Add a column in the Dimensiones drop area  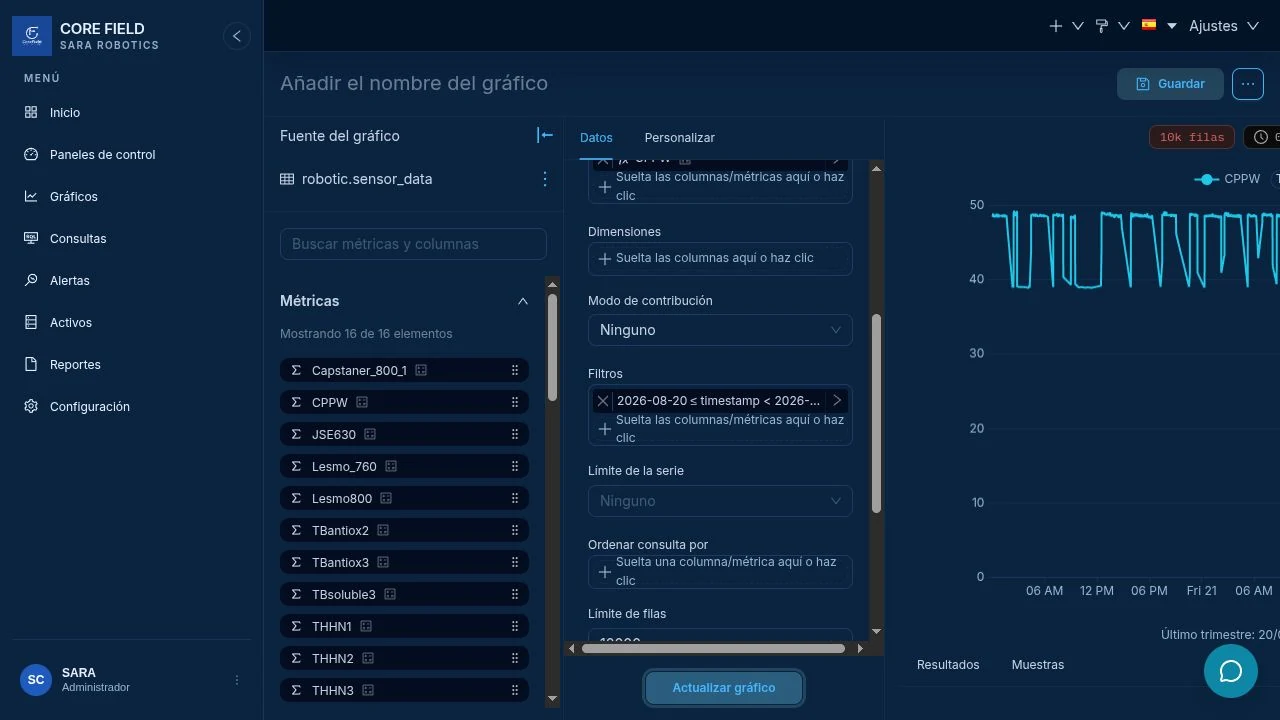(720, 258)
